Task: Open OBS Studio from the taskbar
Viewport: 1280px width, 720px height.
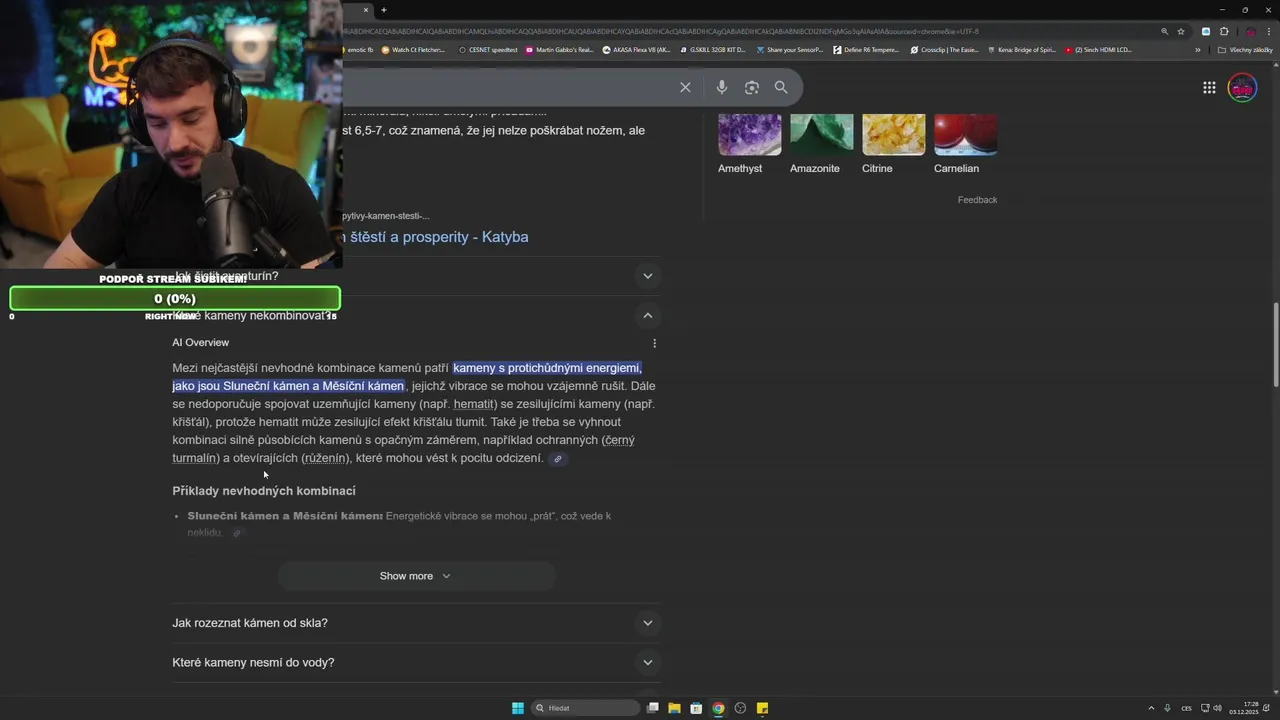Action: [740, 708]
